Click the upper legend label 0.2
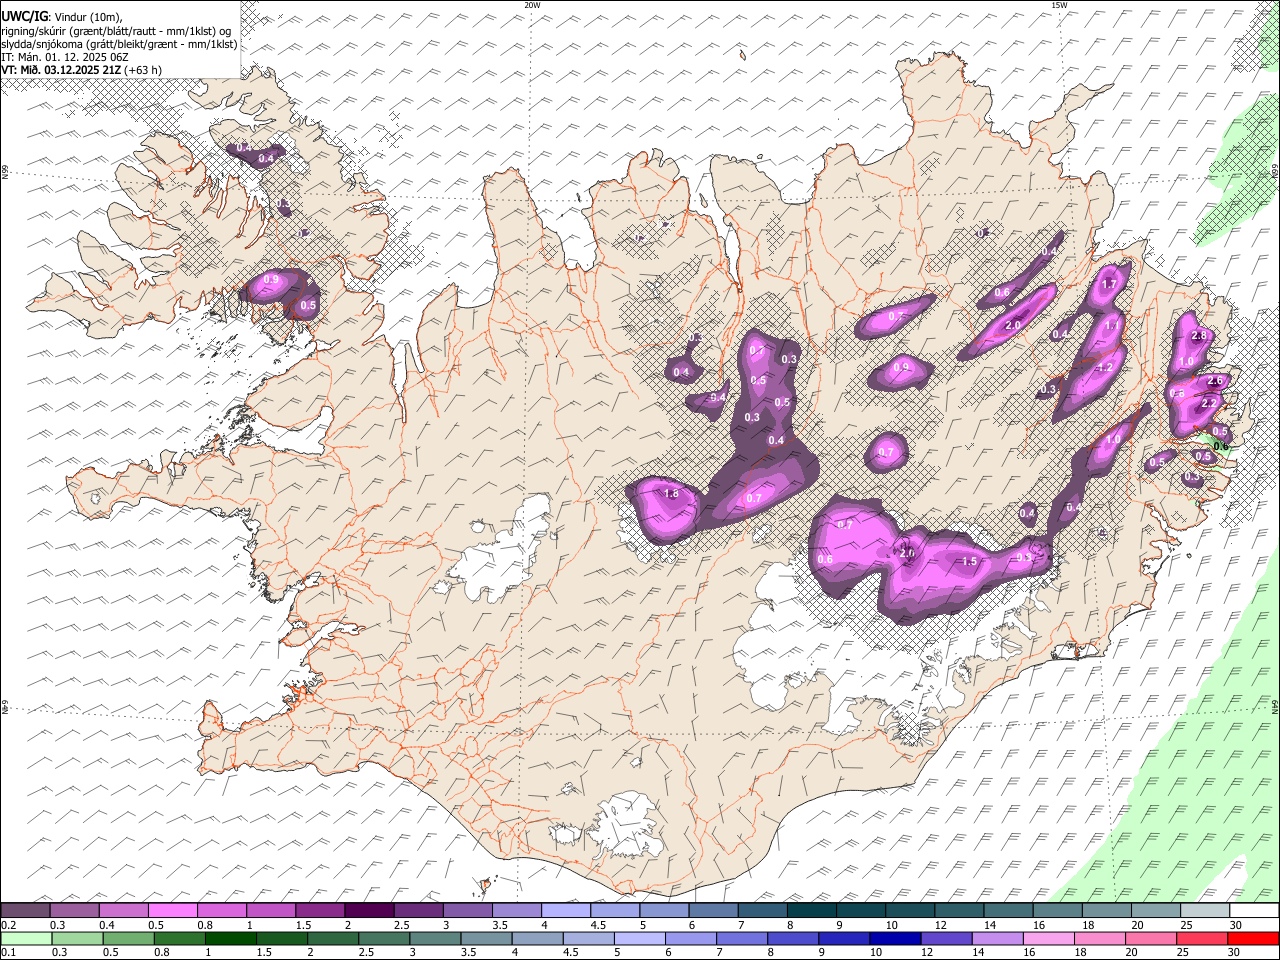1280x960 pixels. point(10,925)
